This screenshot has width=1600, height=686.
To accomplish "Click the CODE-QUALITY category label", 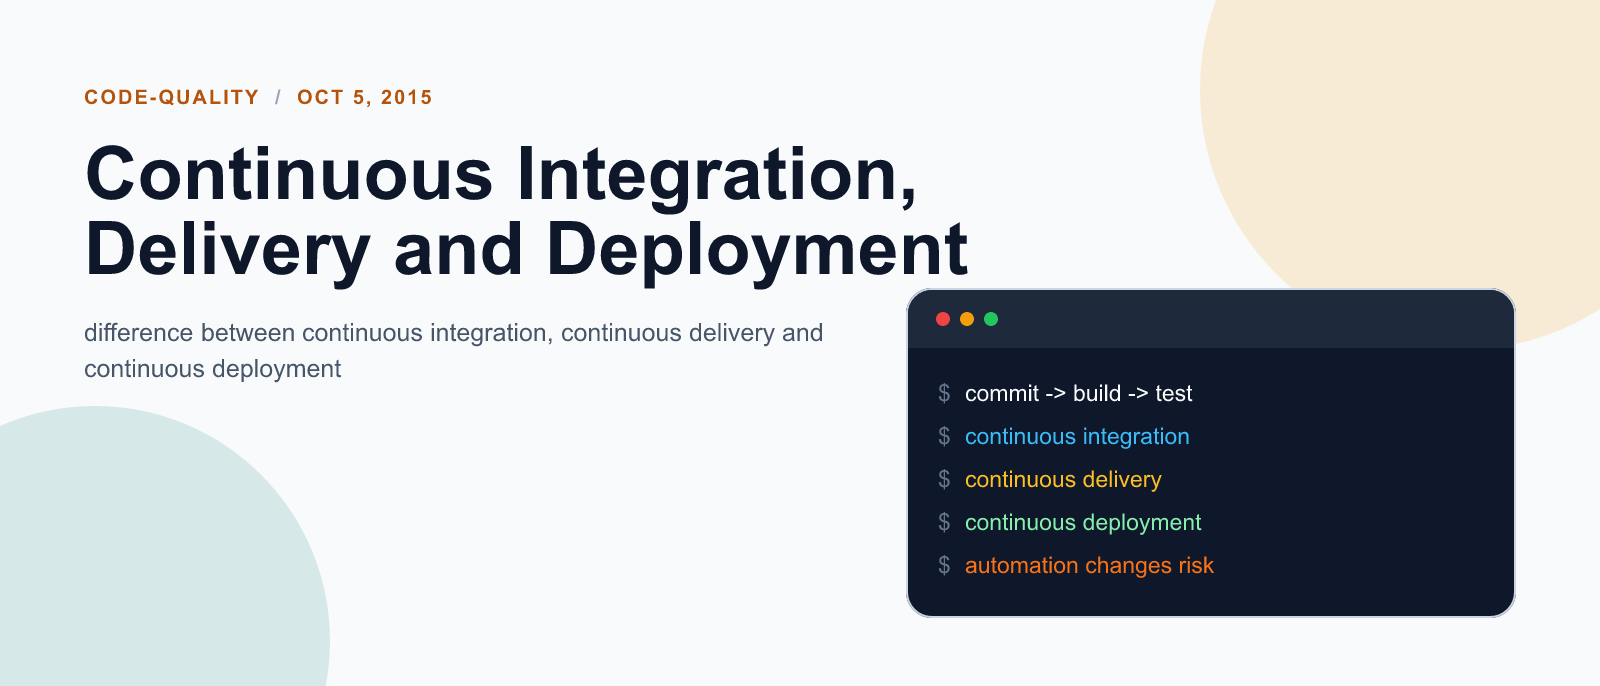I will click(x=171, y=97).
